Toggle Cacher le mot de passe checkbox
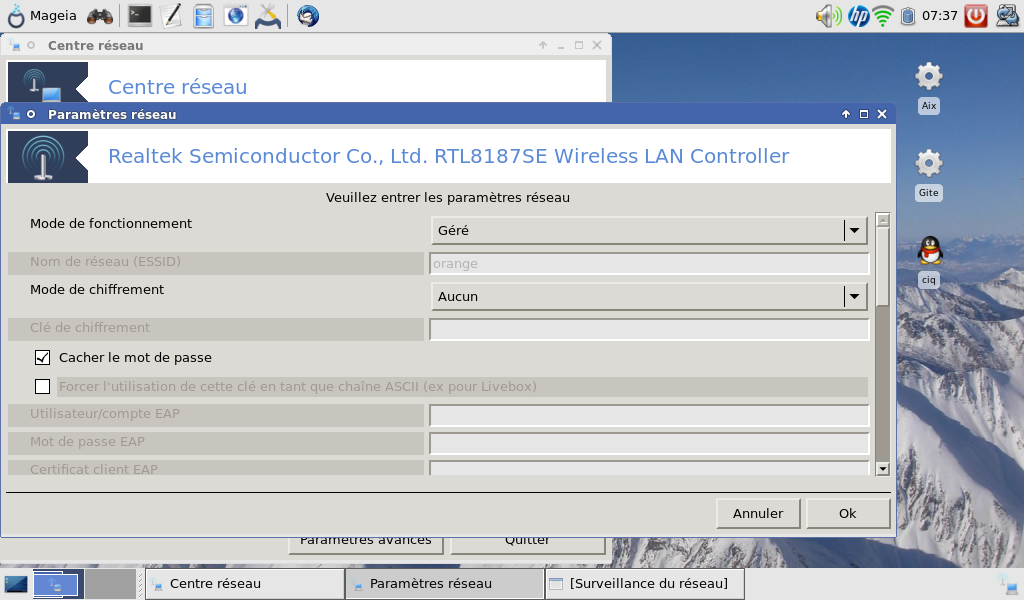 pyautogui.click(x=42, y=358)
